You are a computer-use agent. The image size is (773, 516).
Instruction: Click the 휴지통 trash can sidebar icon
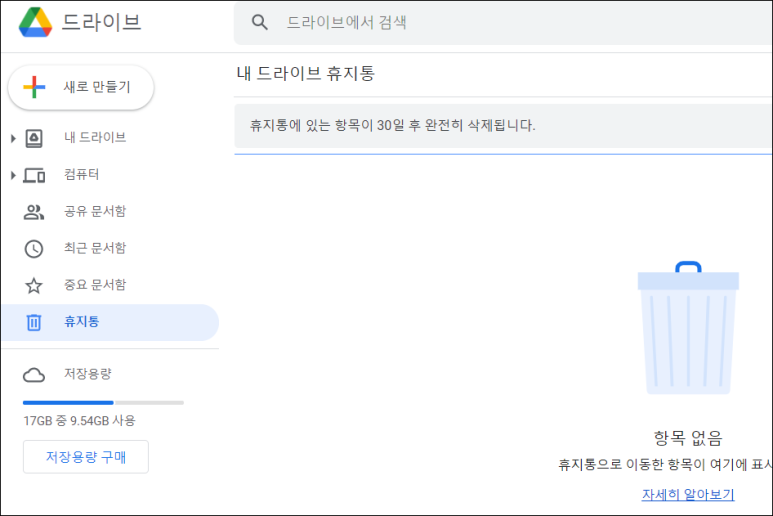tap(34, 322)
